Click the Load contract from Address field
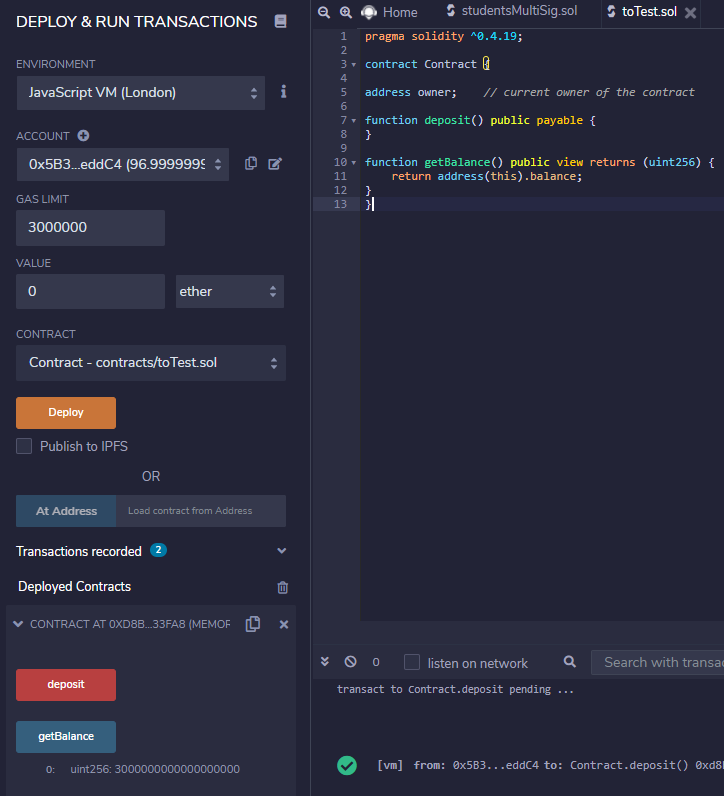Screen dimensions: 724x796 pyautogui.click(x=201, y=511)
